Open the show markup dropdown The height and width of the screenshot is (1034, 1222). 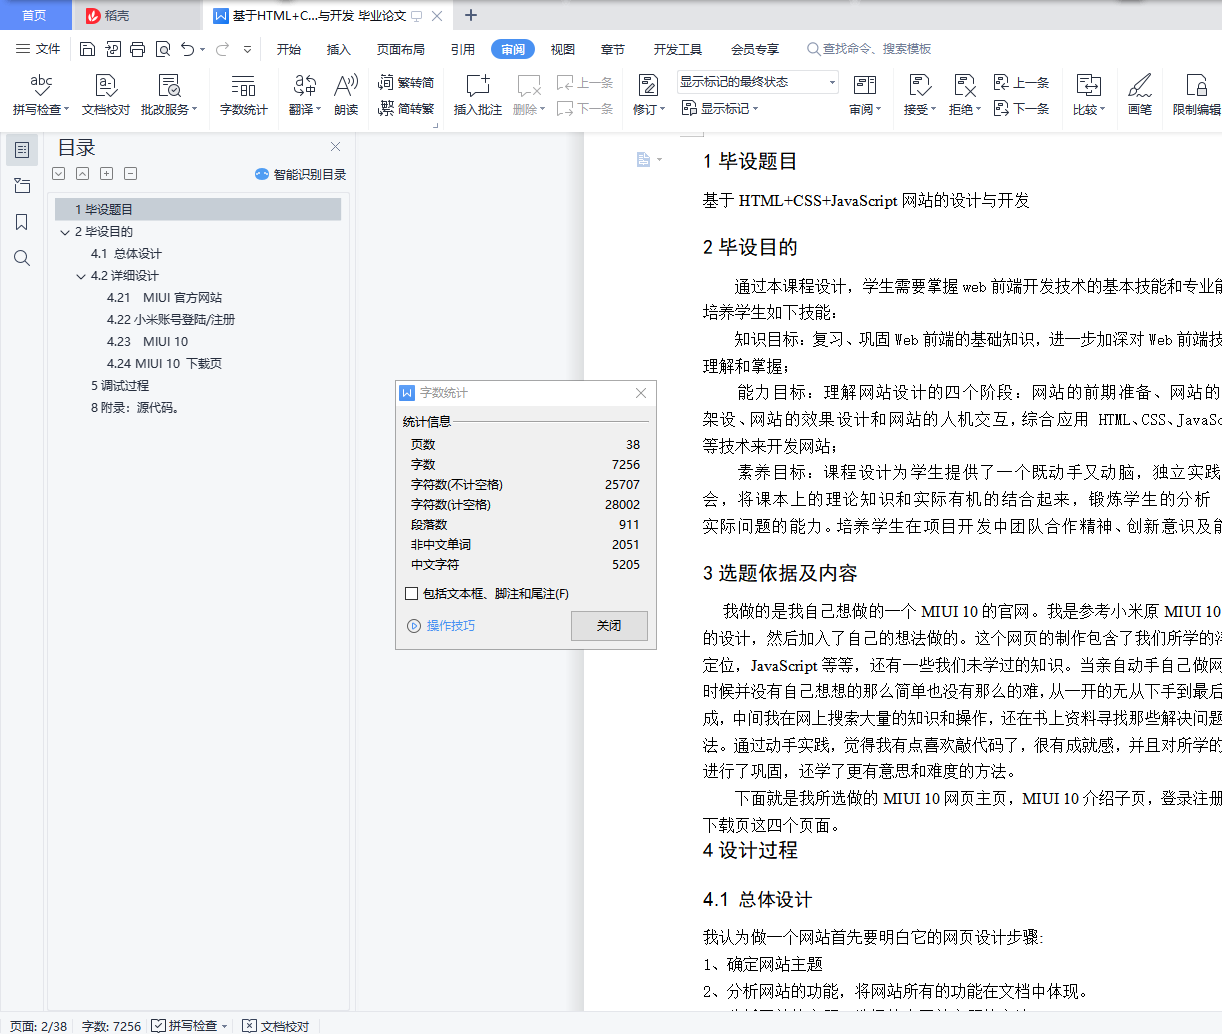720,108
